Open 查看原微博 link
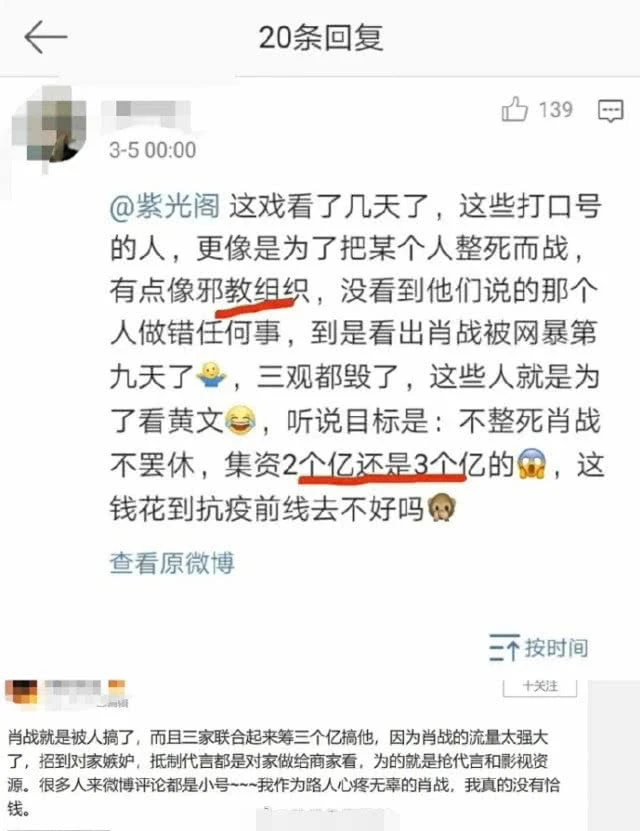Viewport: 640px width, 831px height. (x=172, y=563)
